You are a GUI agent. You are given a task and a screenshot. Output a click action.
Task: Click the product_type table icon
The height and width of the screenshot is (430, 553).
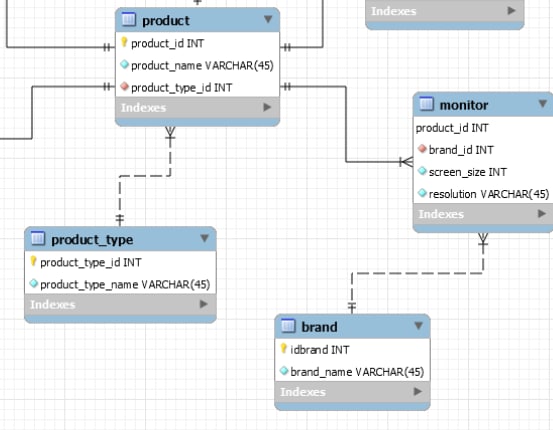(38, 238)
